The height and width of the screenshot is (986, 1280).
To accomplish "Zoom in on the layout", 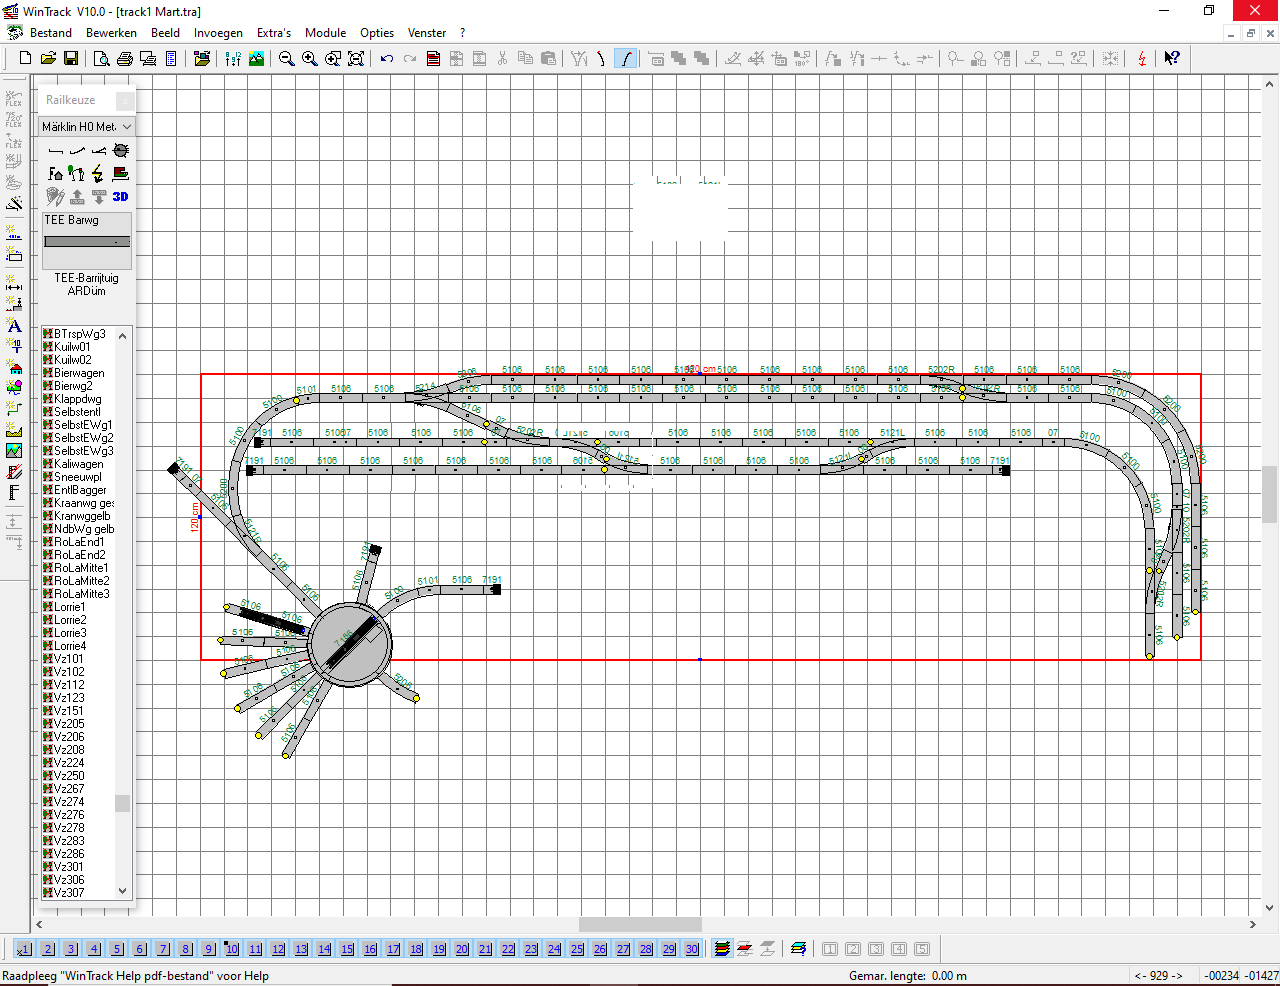I will (309, 59).
